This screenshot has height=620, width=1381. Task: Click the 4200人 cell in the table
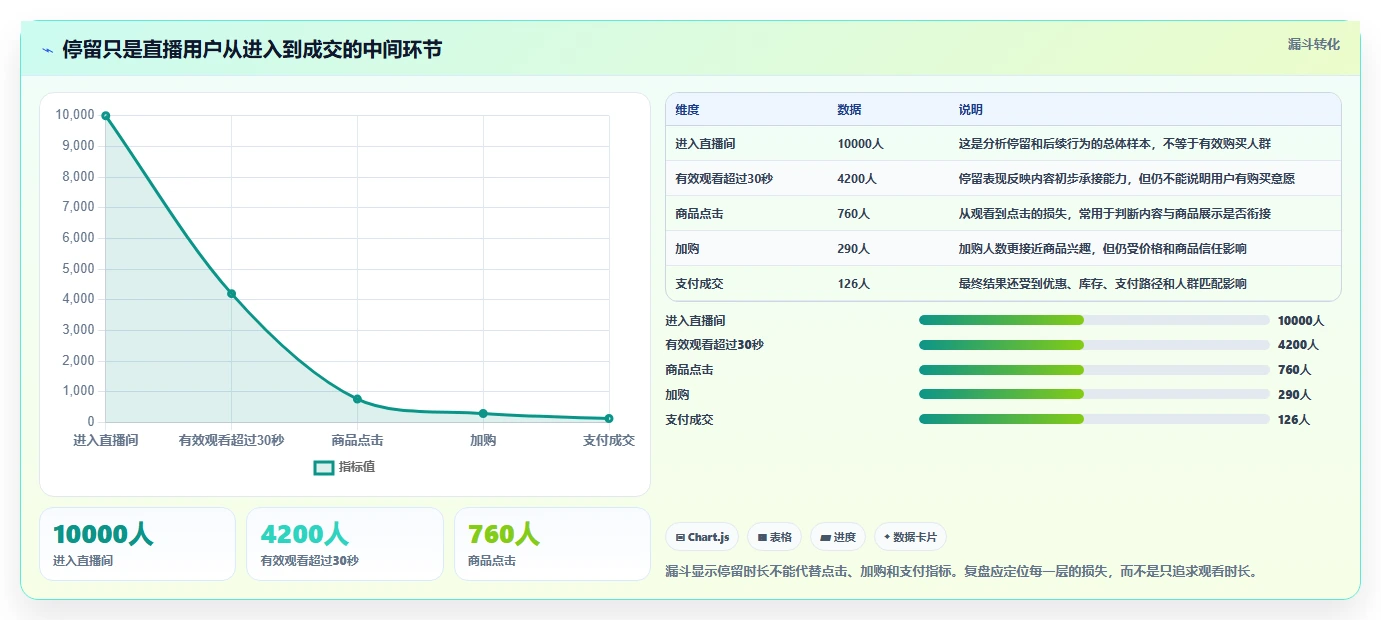point(857,179)
